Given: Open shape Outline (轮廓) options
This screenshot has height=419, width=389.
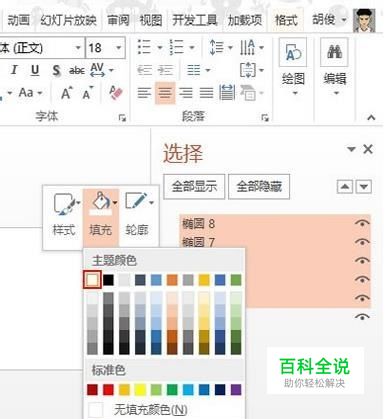Looking at the screenshot, I should coord(138,215).
